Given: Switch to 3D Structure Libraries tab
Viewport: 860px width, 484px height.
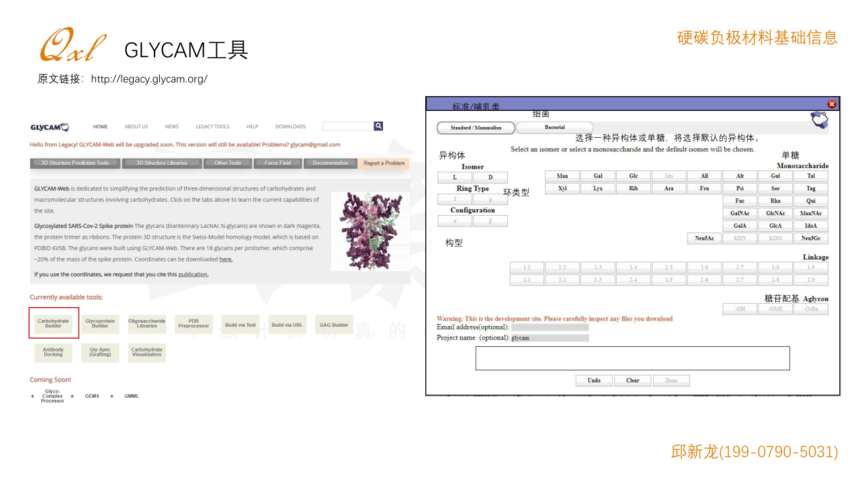Looking at the screenshot, I should 162,163.
